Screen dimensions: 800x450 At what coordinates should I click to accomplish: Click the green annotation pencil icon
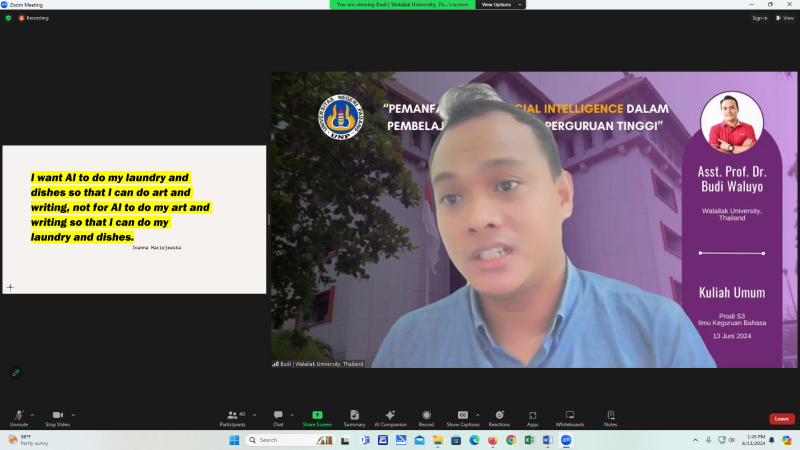click(x=16, y=373)
